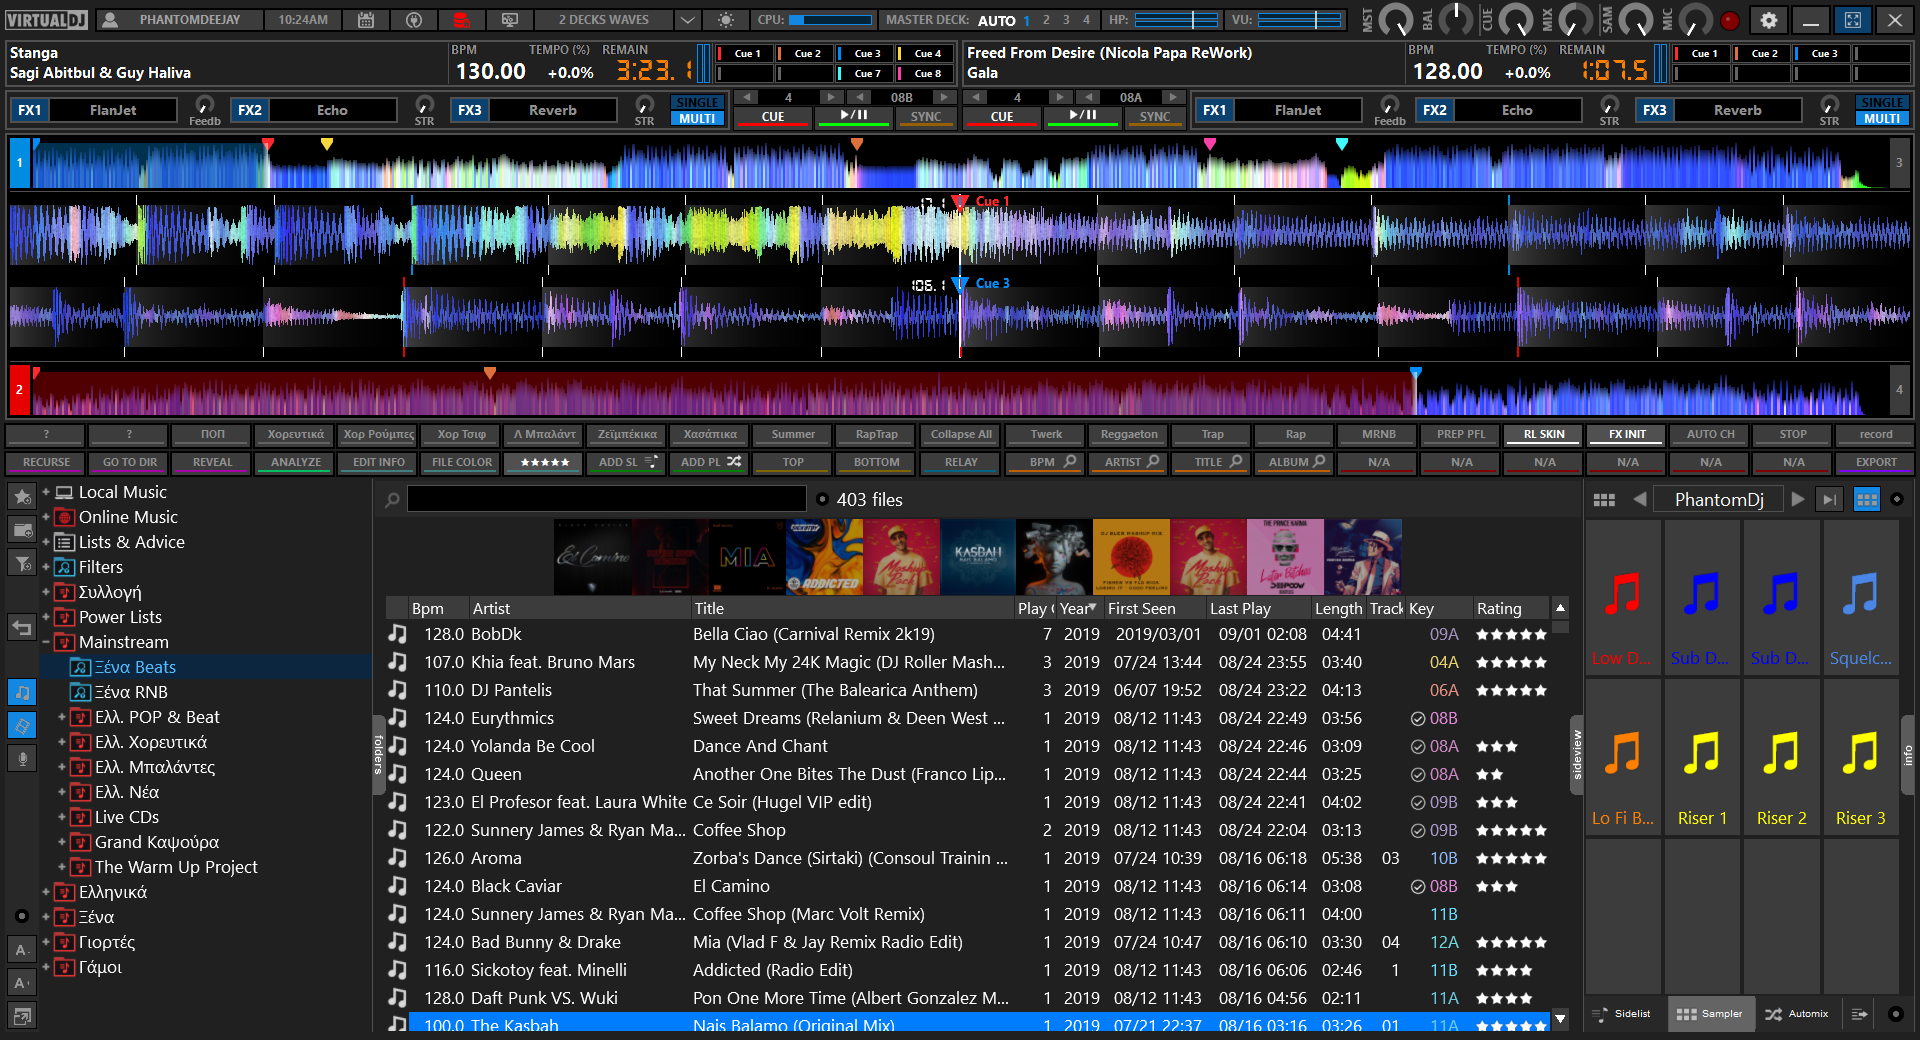This screenshot has height=1040, width=1920.
Task: Collapse the Mainstream folder
Action: pyautogui.click(x=46, y=642)
